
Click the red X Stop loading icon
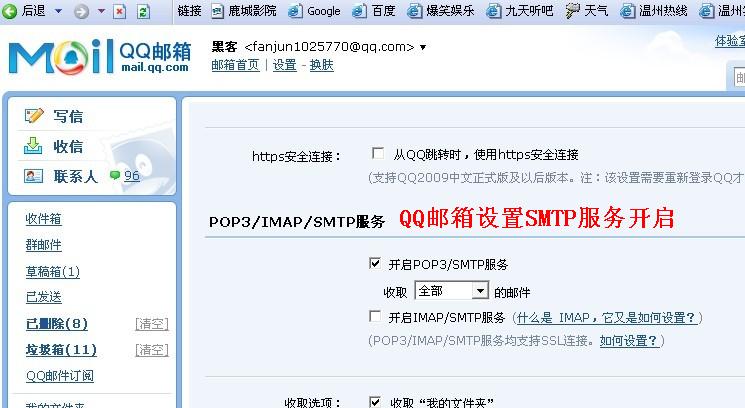(120, 11)
